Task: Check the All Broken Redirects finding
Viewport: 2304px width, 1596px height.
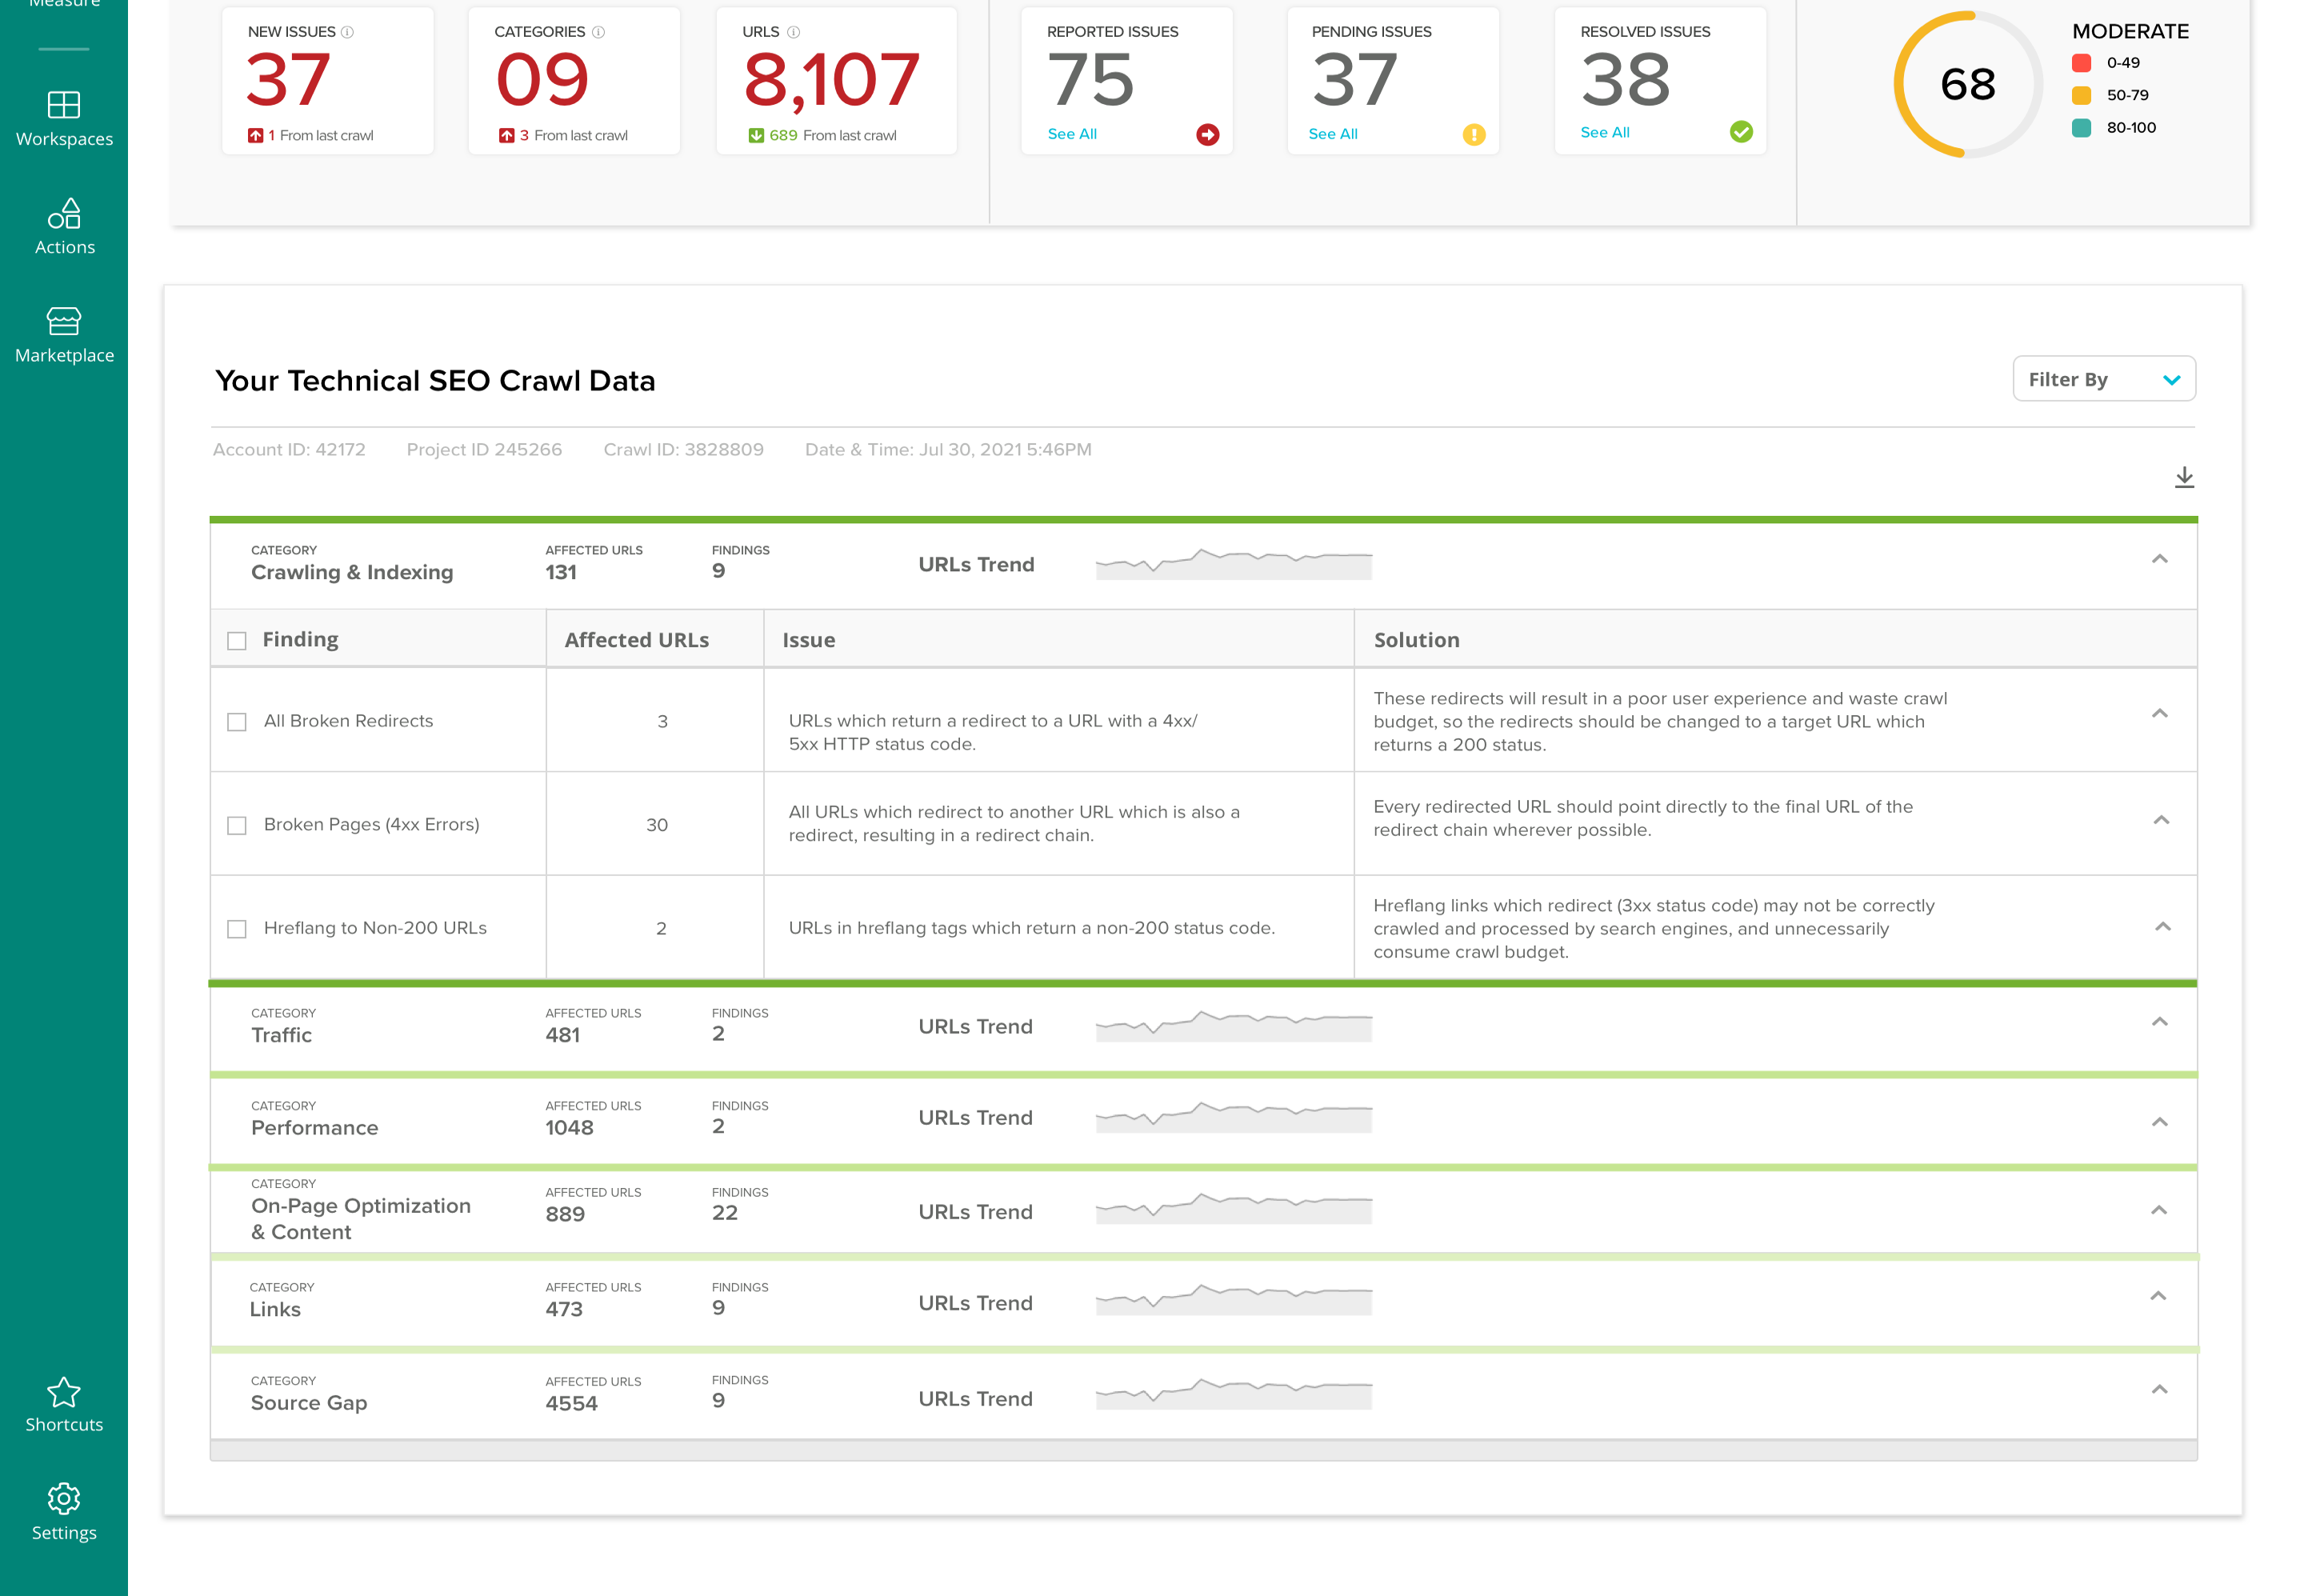Action: (x=237, y=720)
